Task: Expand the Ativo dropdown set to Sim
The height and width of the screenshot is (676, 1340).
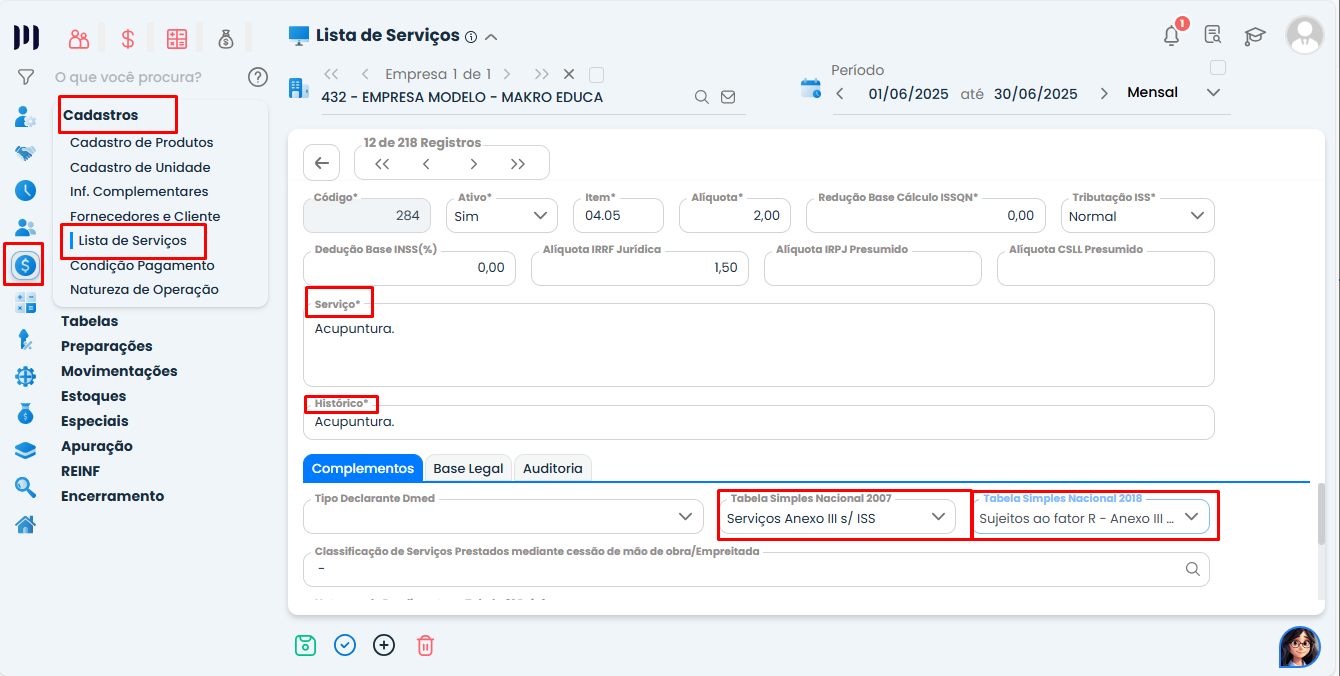Action: click(501, 215)
